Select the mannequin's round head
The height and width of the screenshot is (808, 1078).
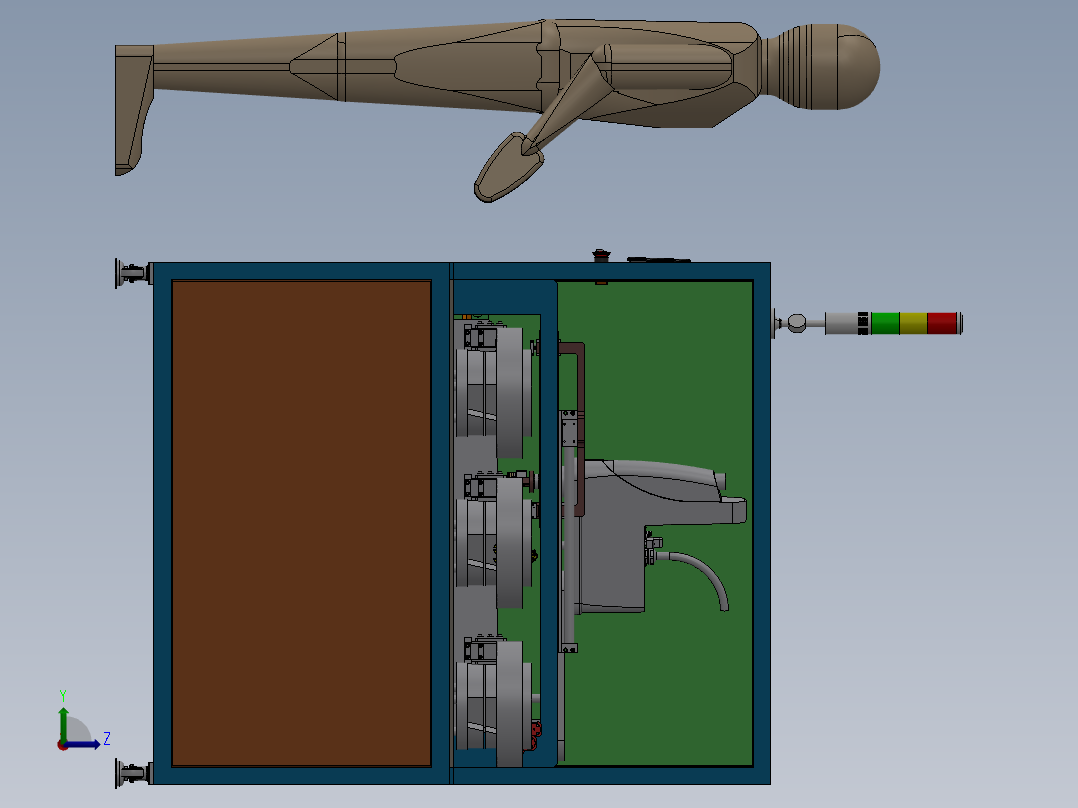click(847, 67)
